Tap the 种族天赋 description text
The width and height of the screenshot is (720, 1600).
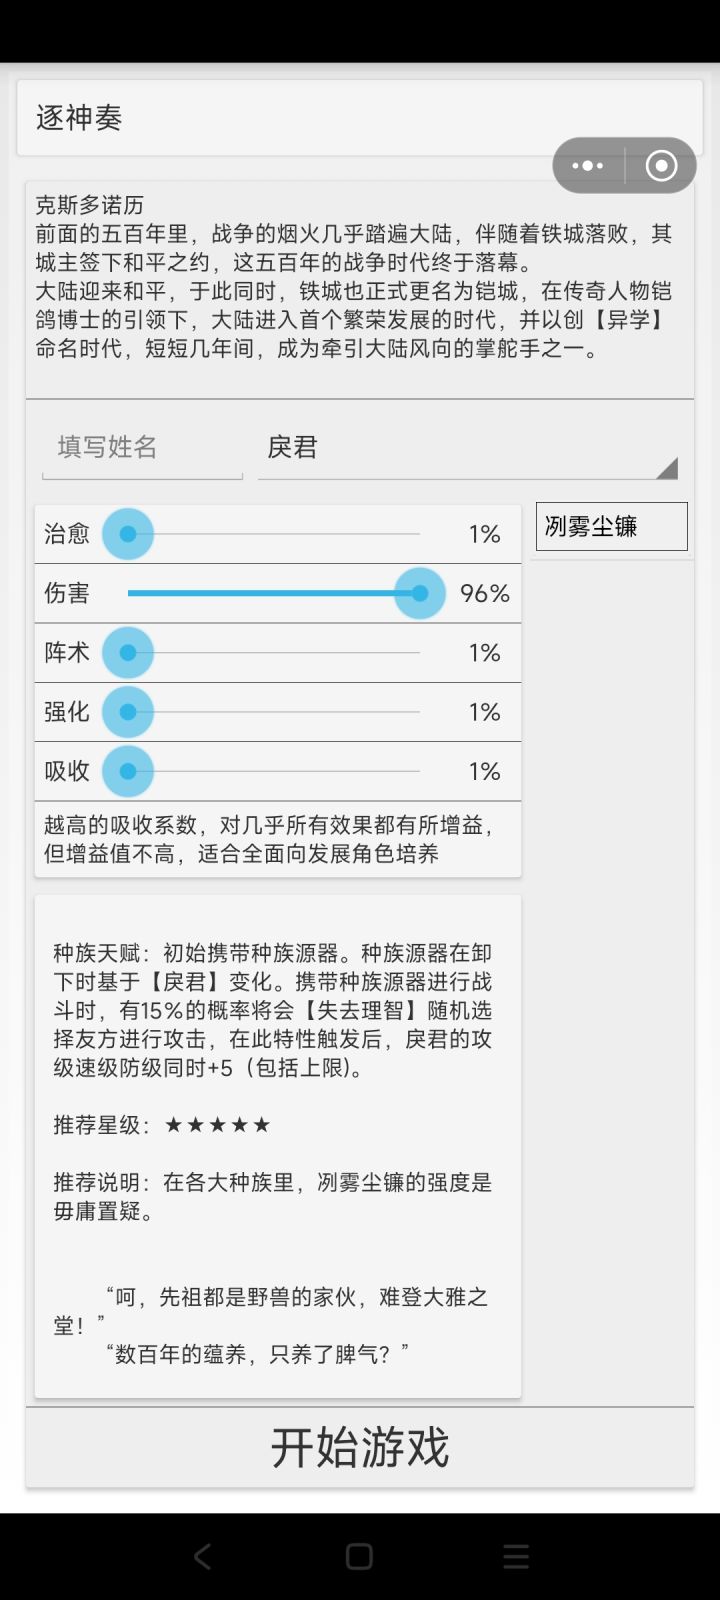(273, 1010)
